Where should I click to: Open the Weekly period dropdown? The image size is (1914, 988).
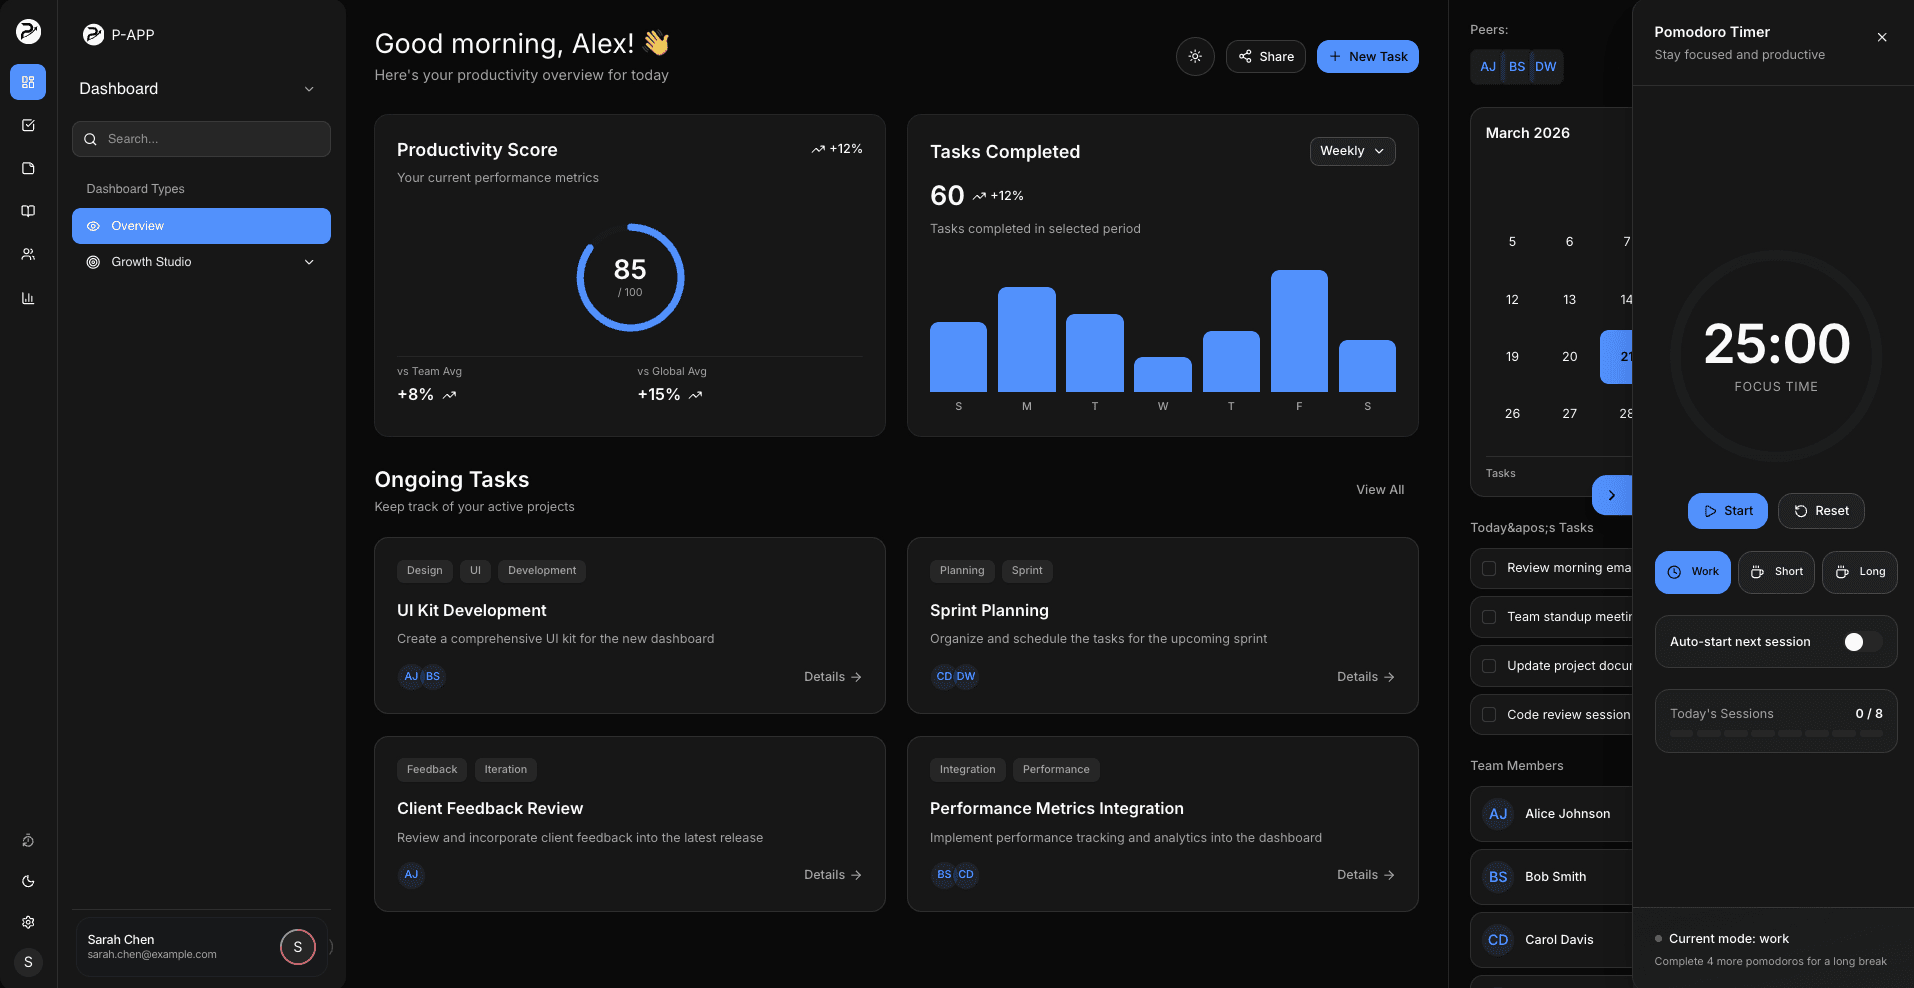pos(1352,151)
